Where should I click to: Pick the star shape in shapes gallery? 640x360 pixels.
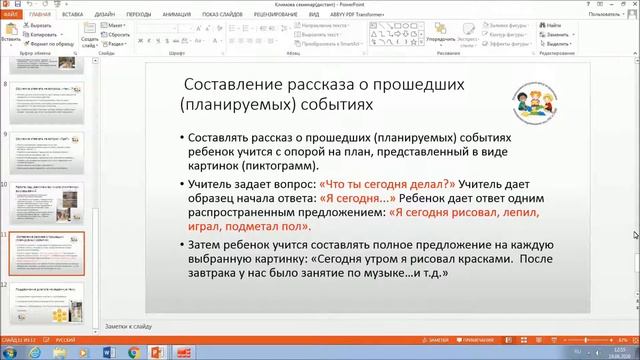coord(413,42)
